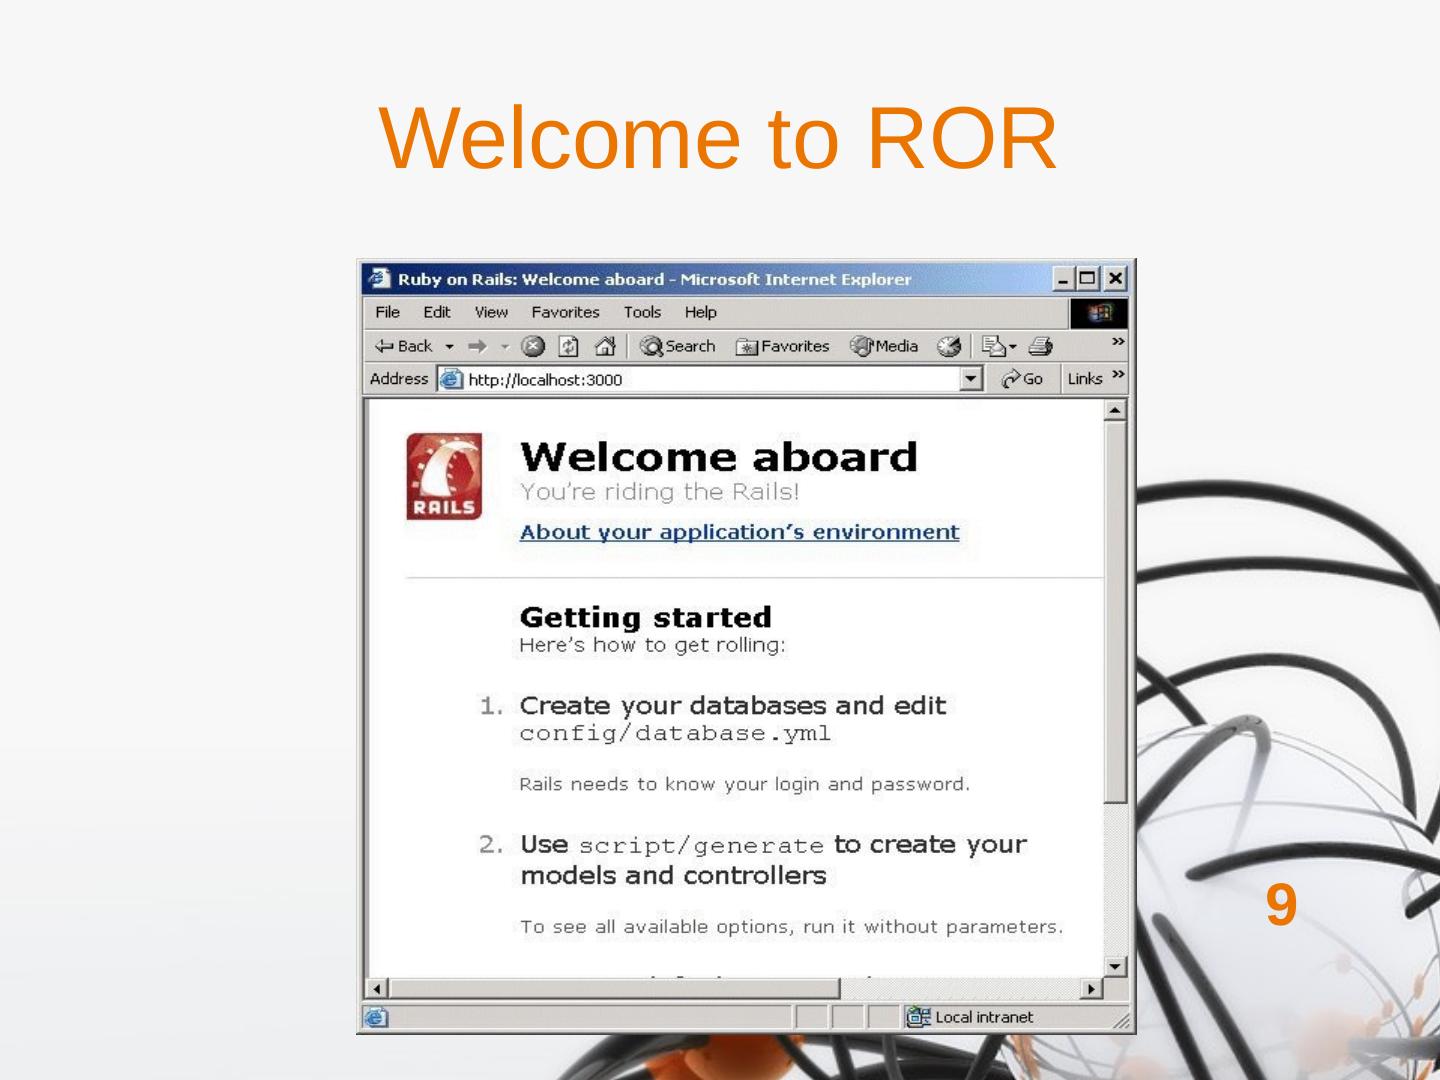Open the Edit menu
This screenshot has width=1440, height=1080.
click(437, 312)
